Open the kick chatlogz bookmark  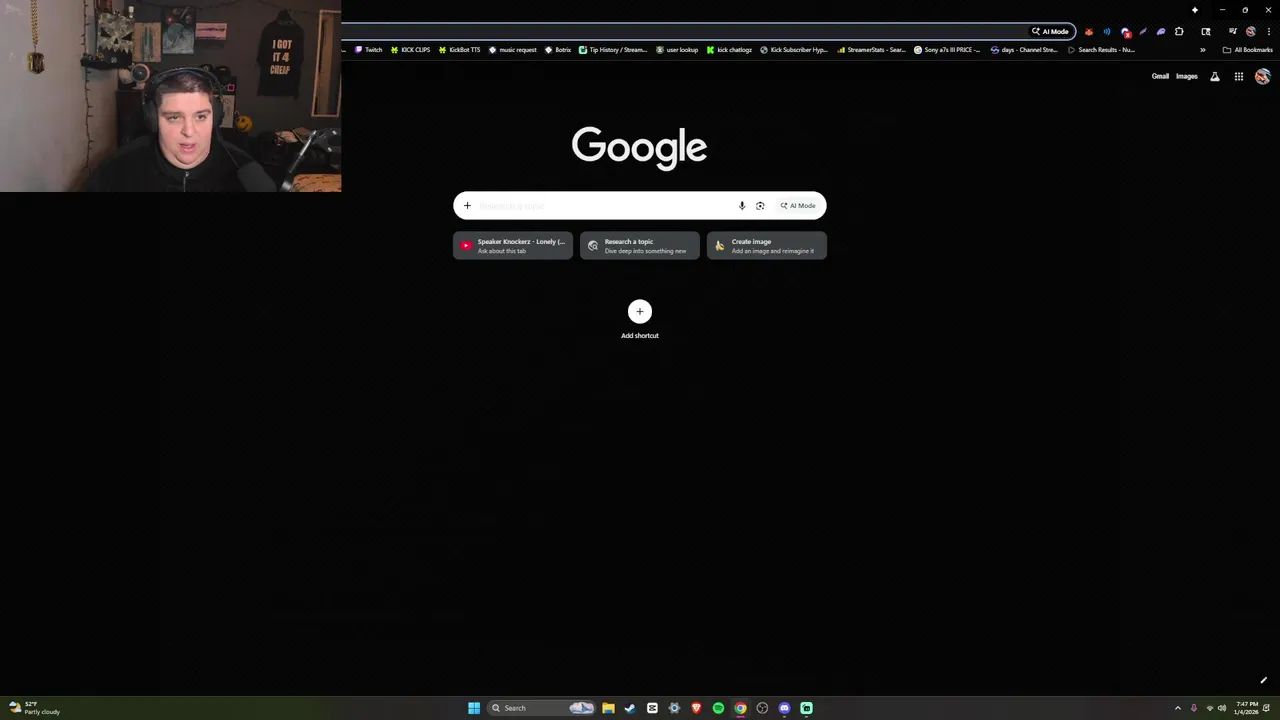(729, 50)
